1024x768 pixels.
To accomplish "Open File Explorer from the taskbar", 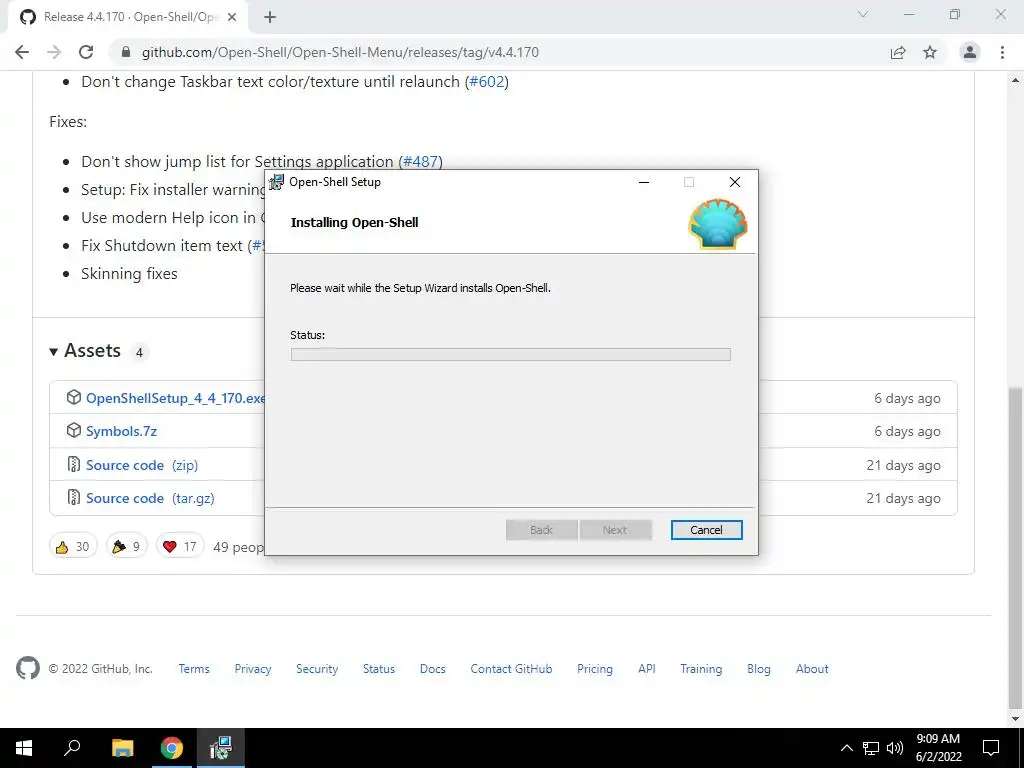I will (x=122, y=748).
